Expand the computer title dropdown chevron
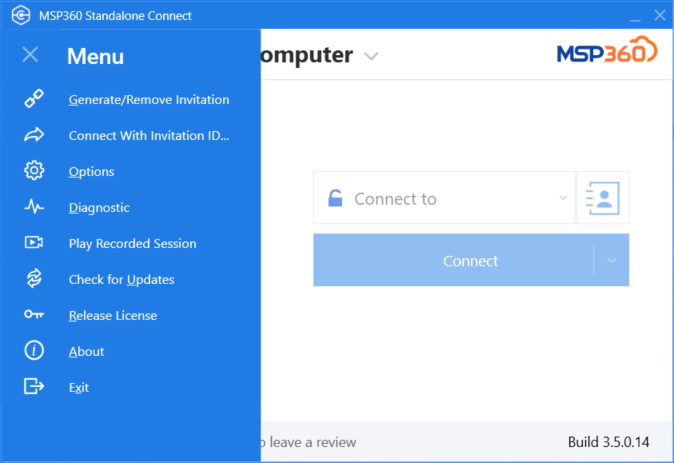 tap(371, 56)
